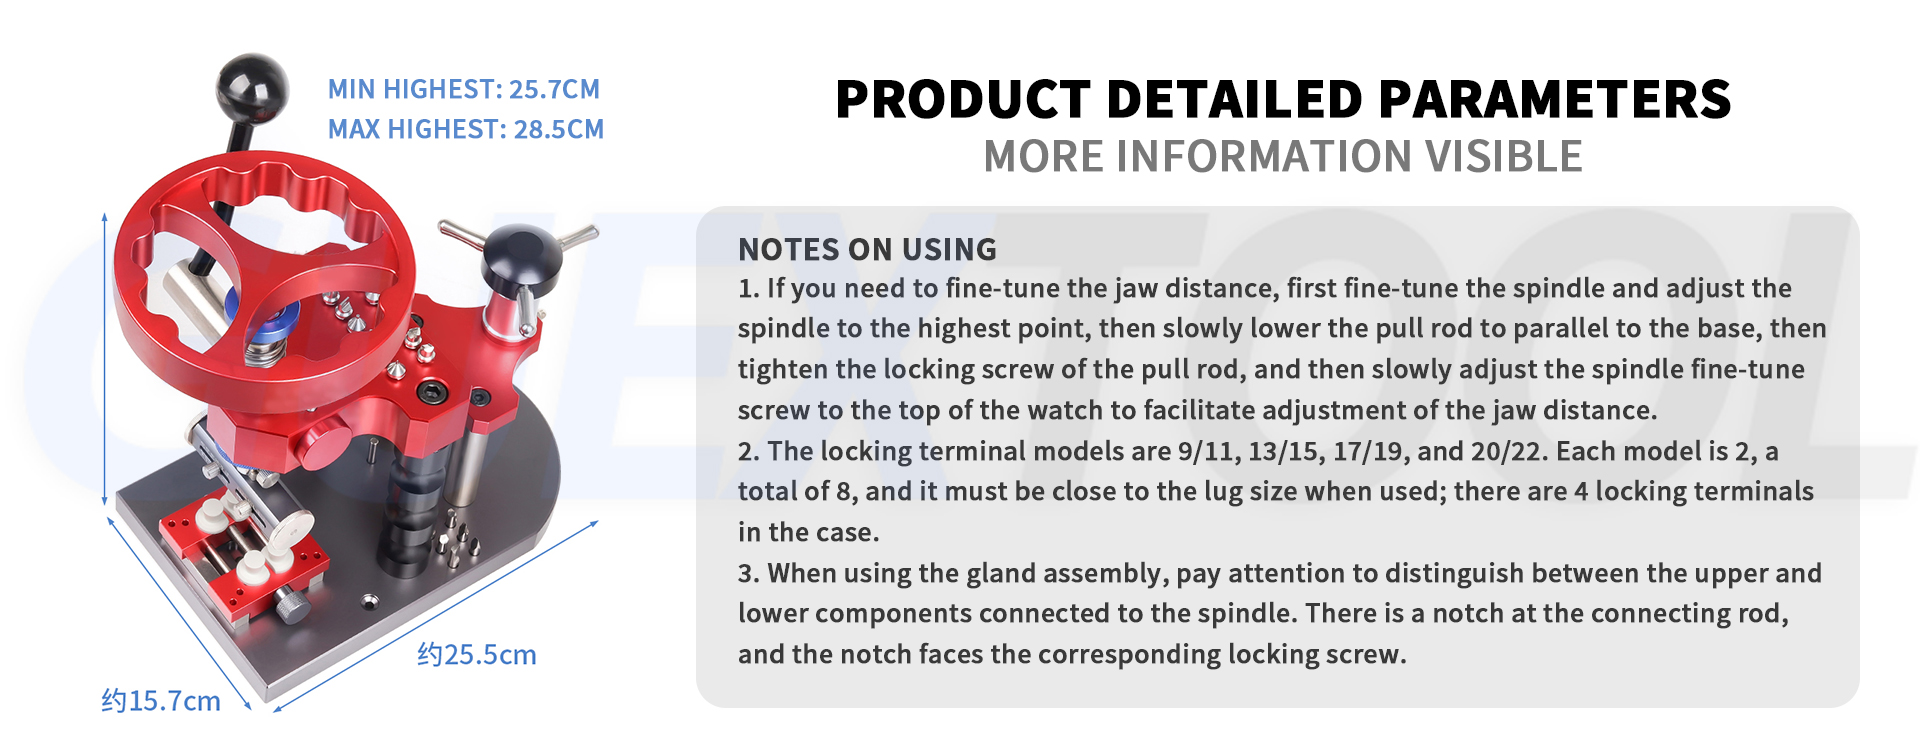This screenshot has width=1920, height=750.
Task: Click the 约15.7cm width dimension label
Action: 161,701
